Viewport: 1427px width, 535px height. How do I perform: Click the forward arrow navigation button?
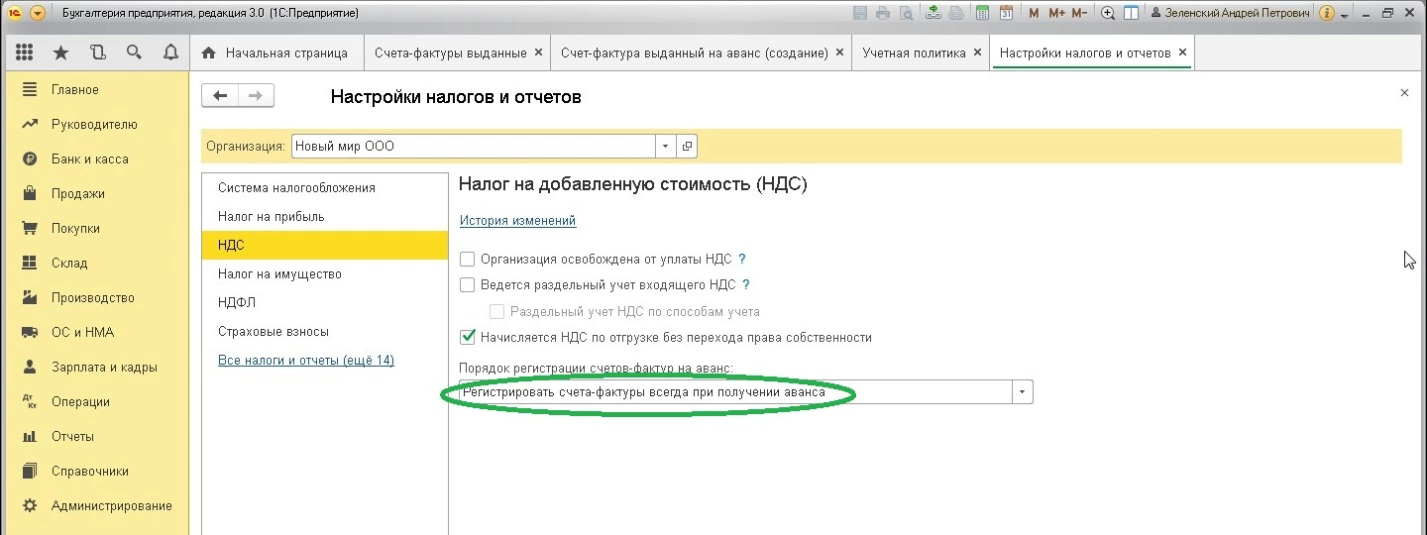coord(256,96)
